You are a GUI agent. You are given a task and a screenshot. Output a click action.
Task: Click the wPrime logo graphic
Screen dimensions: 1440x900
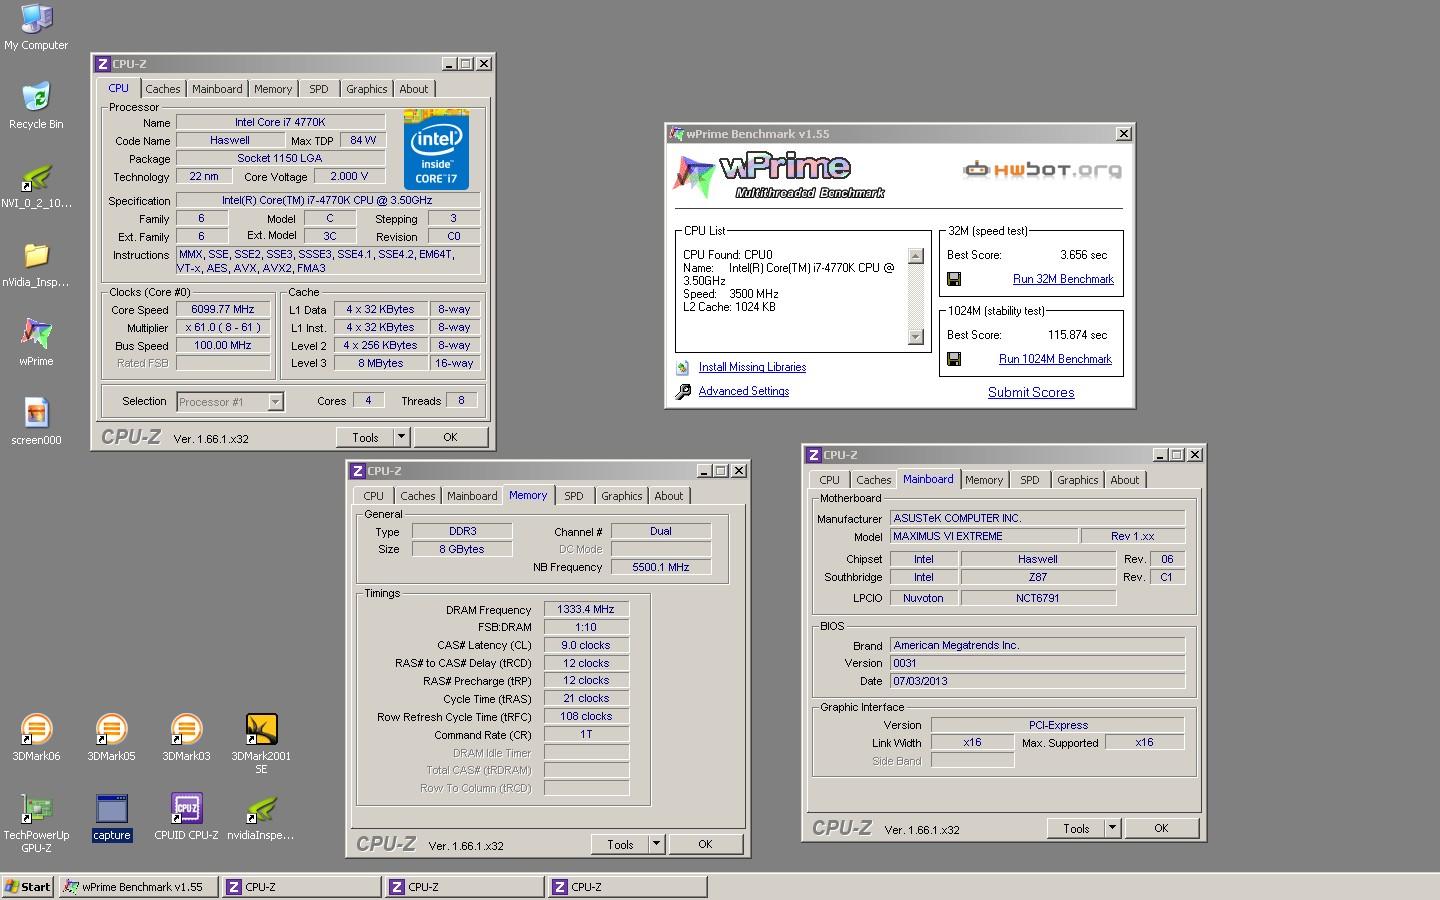[x=778, y=176]
